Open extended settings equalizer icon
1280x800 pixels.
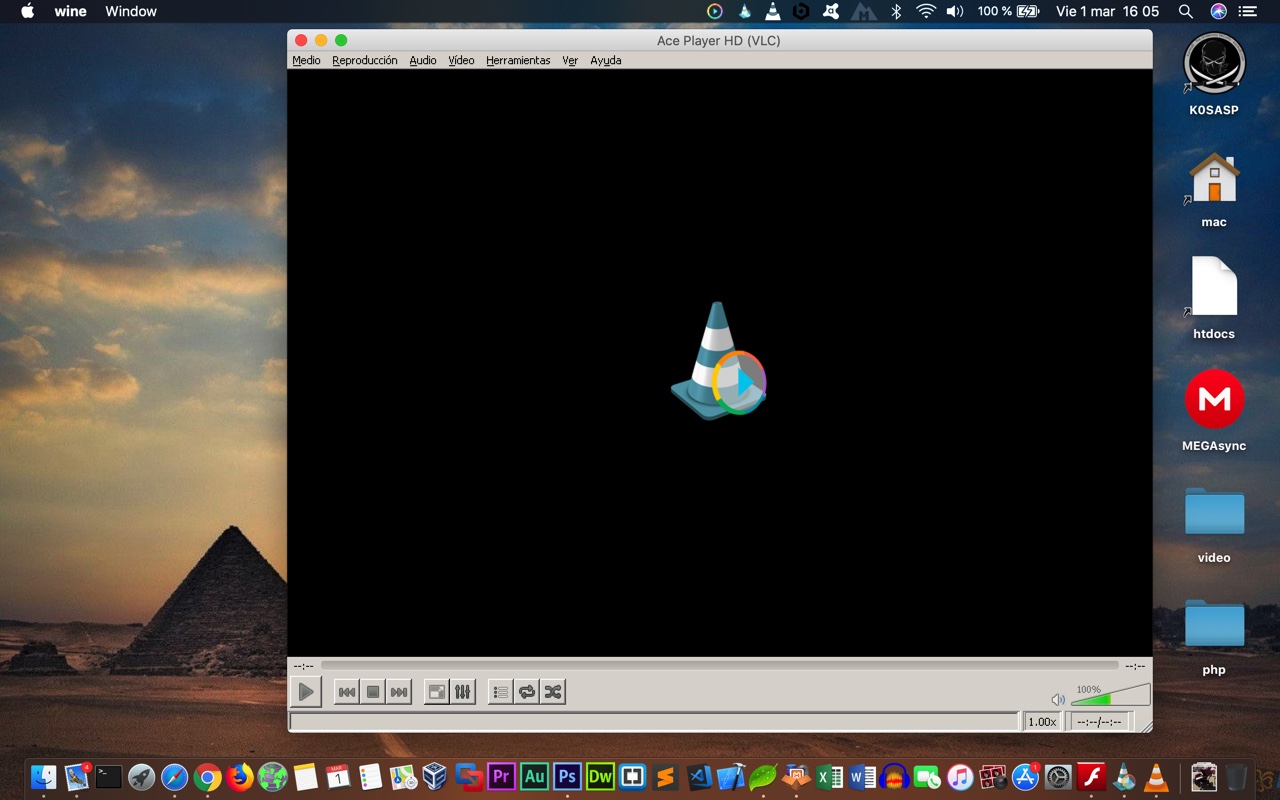[x=462, y=692]
